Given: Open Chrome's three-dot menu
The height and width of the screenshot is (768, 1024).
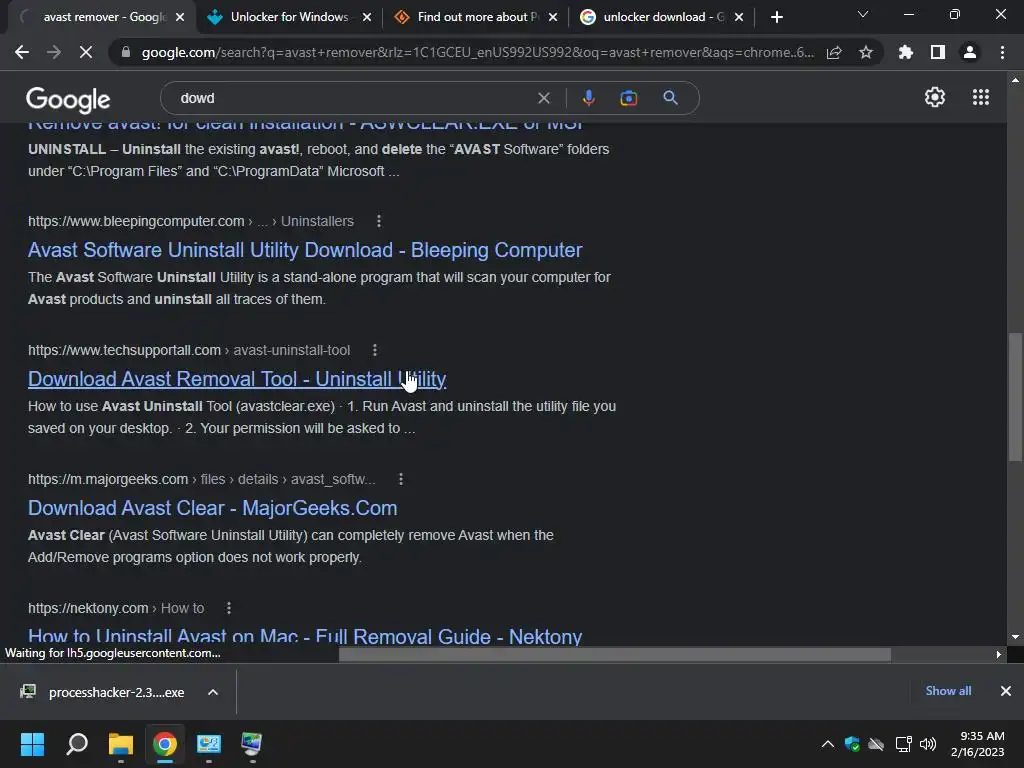Looking at the screenshot, I should pos(1002,52).
